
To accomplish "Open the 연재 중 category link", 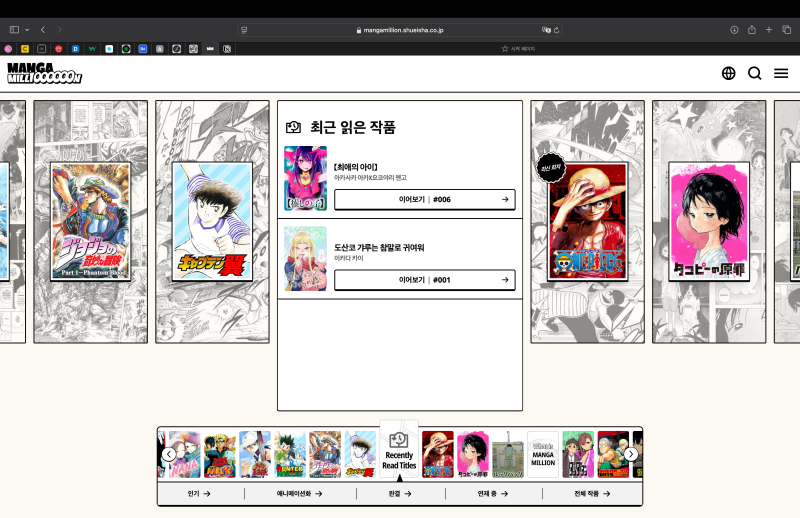I will (493, 494).
